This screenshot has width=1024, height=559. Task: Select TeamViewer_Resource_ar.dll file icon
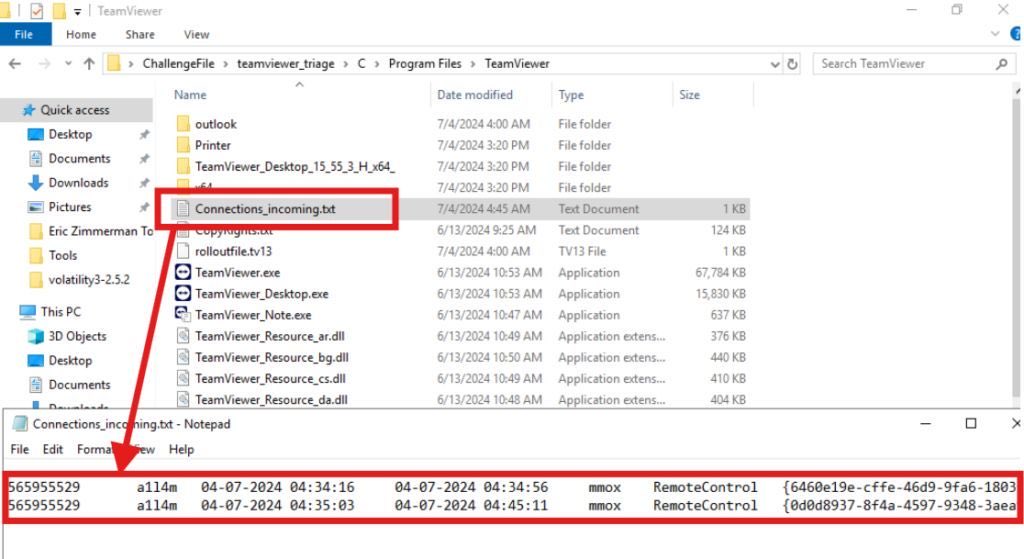(x=183, y=336)
